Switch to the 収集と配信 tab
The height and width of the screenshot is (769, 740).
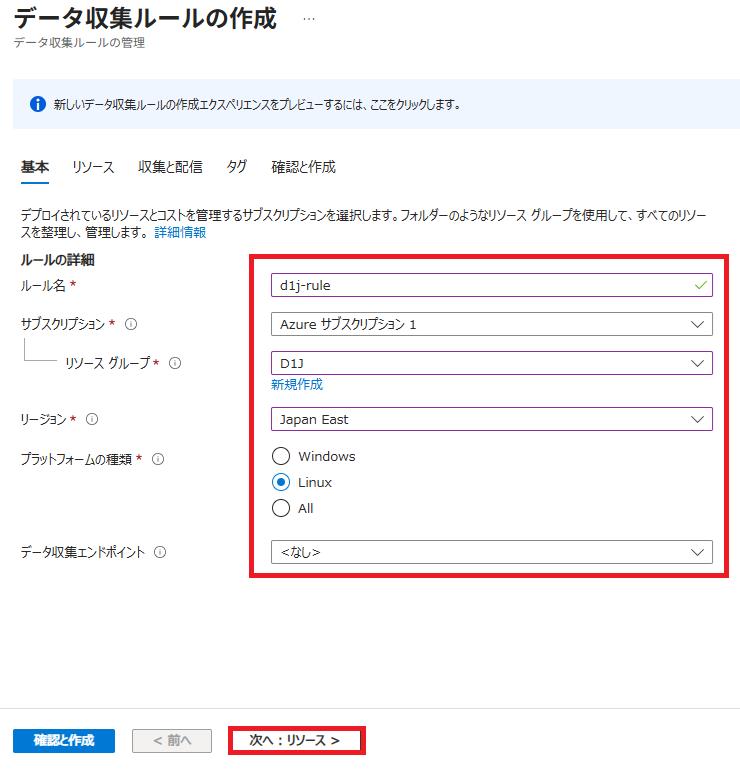point(170,167)
